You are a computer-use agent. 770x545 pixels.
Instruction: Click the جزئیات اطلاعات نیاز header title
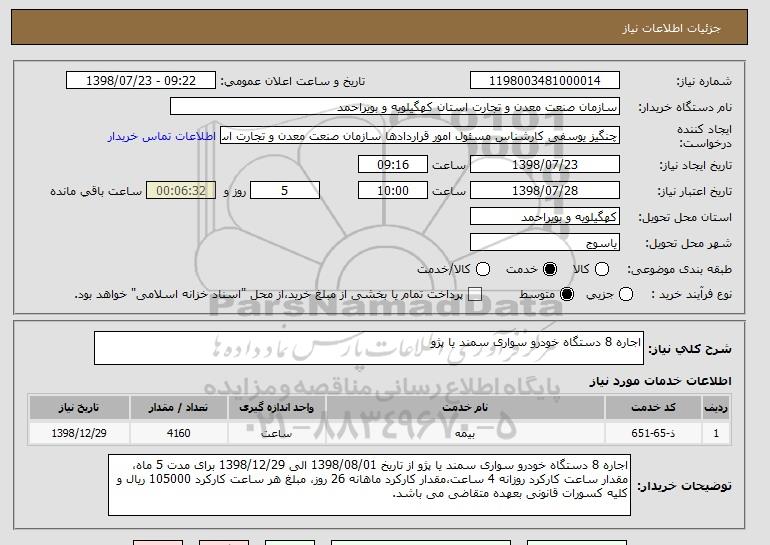pyautogui.click(x=671, y=28)
